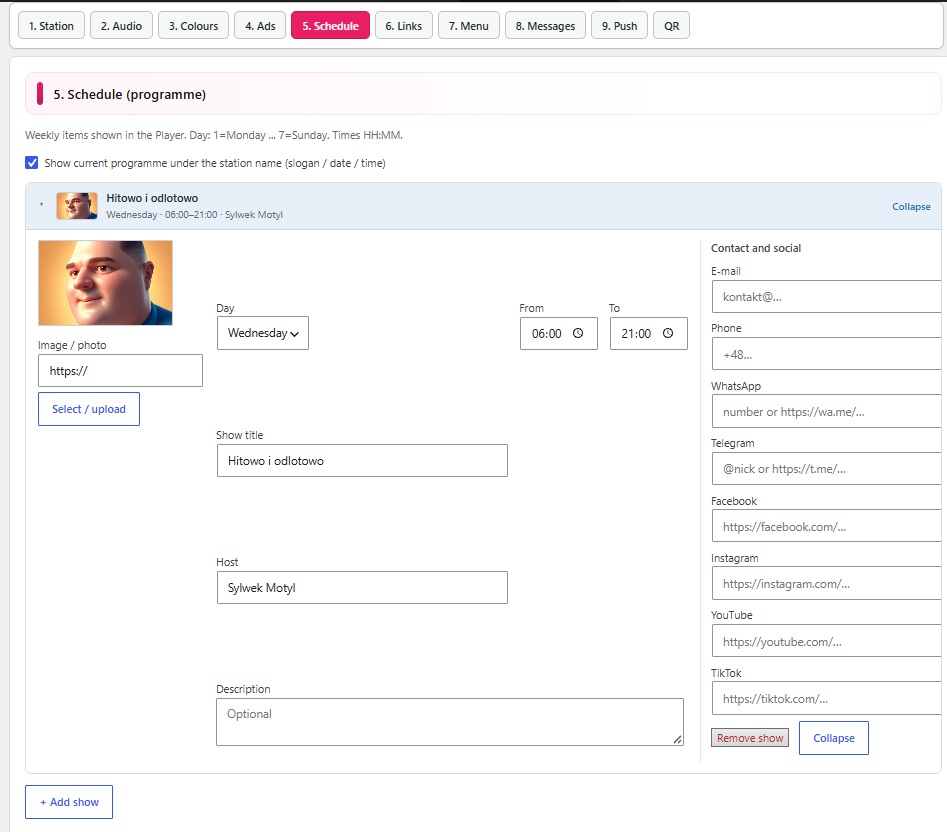
Task: Open the From time picker clock icon
Action: pos(578,333)
